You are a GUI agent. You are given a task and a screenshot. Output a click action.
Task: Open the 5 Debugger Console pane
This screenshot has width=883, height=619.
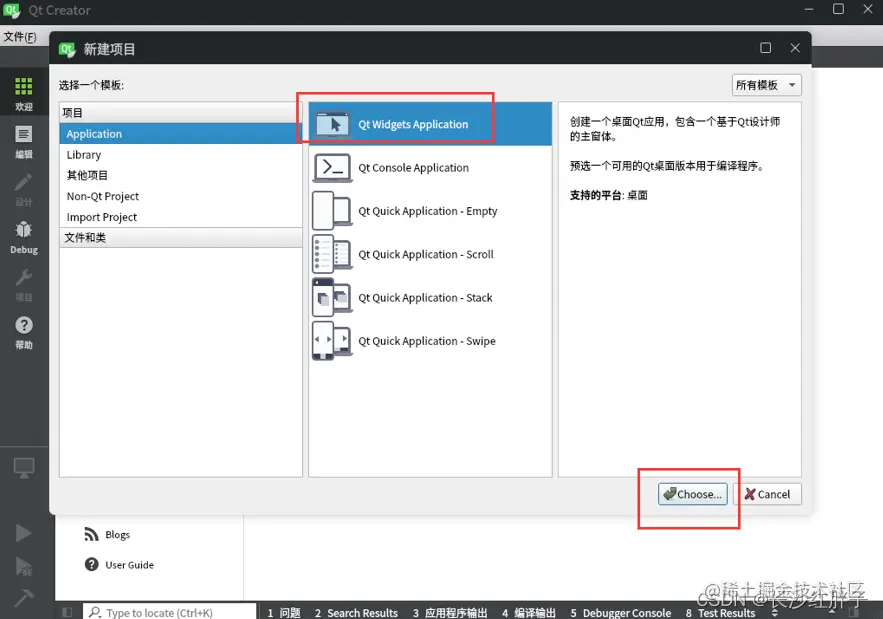tap(621, 613)
